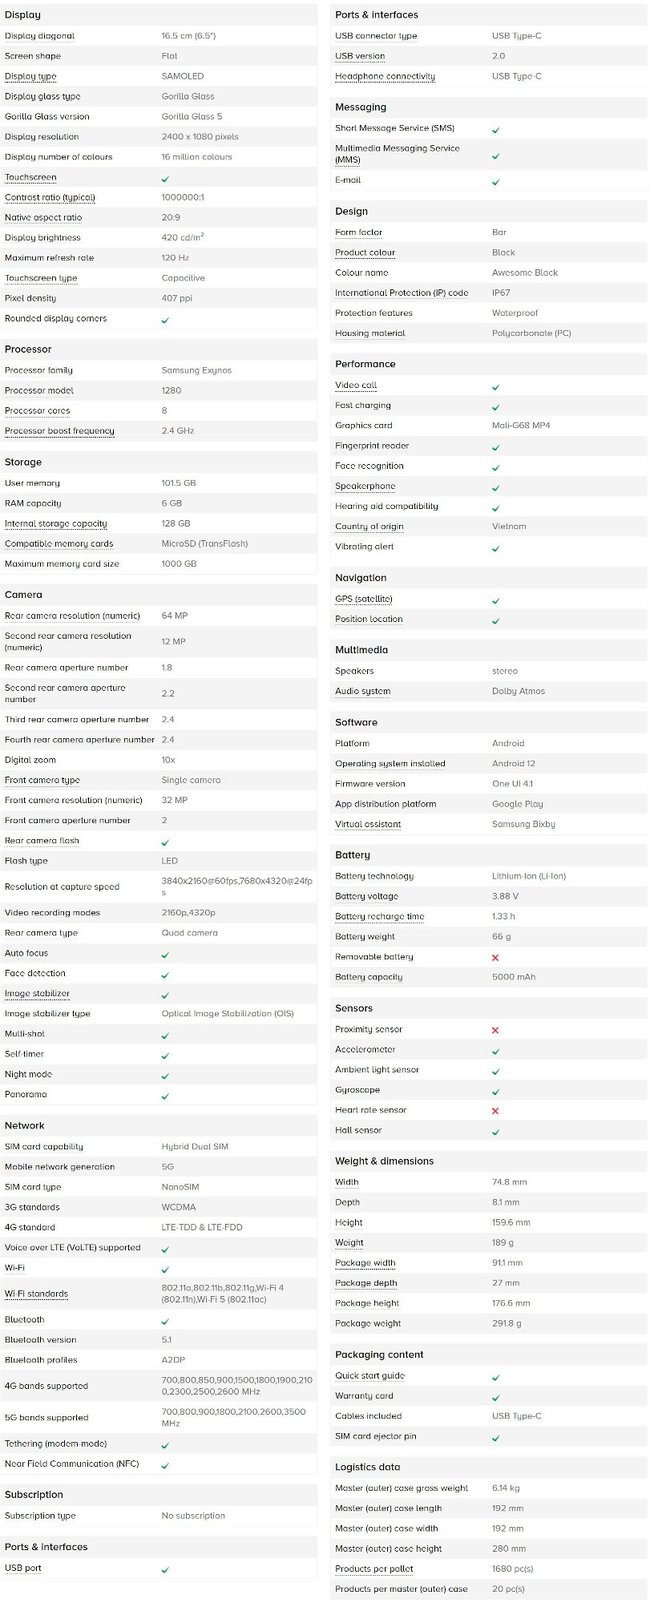Click the International Protection (IP) code link
The image size is (650, 1603).
401,293
